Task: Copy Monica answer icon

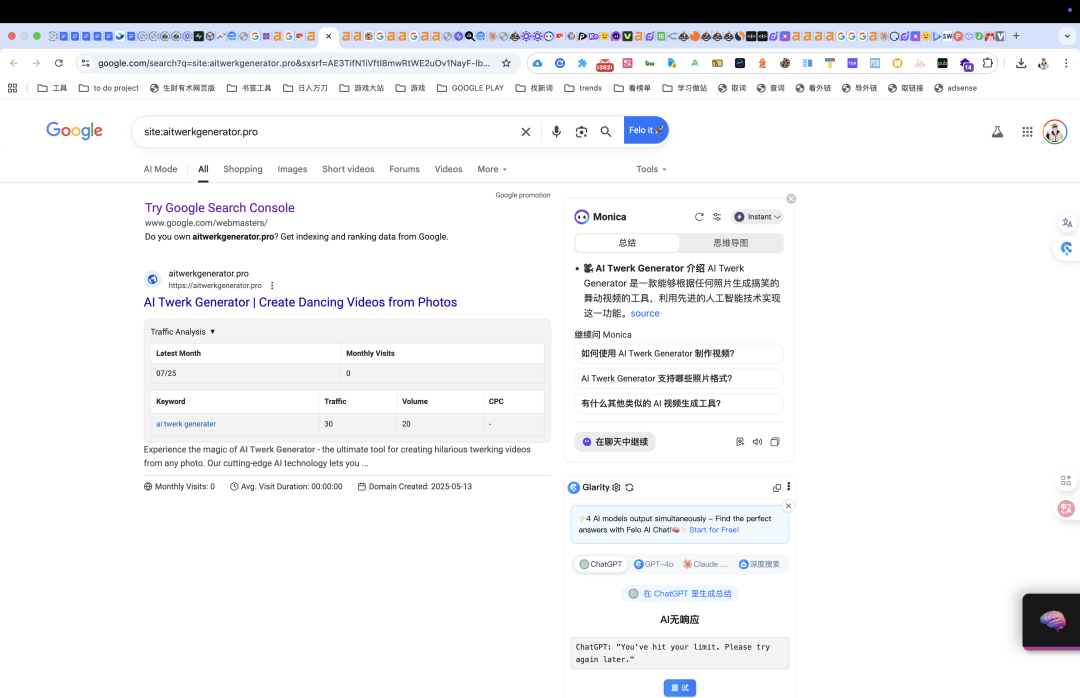Action: tap(775, 442)
